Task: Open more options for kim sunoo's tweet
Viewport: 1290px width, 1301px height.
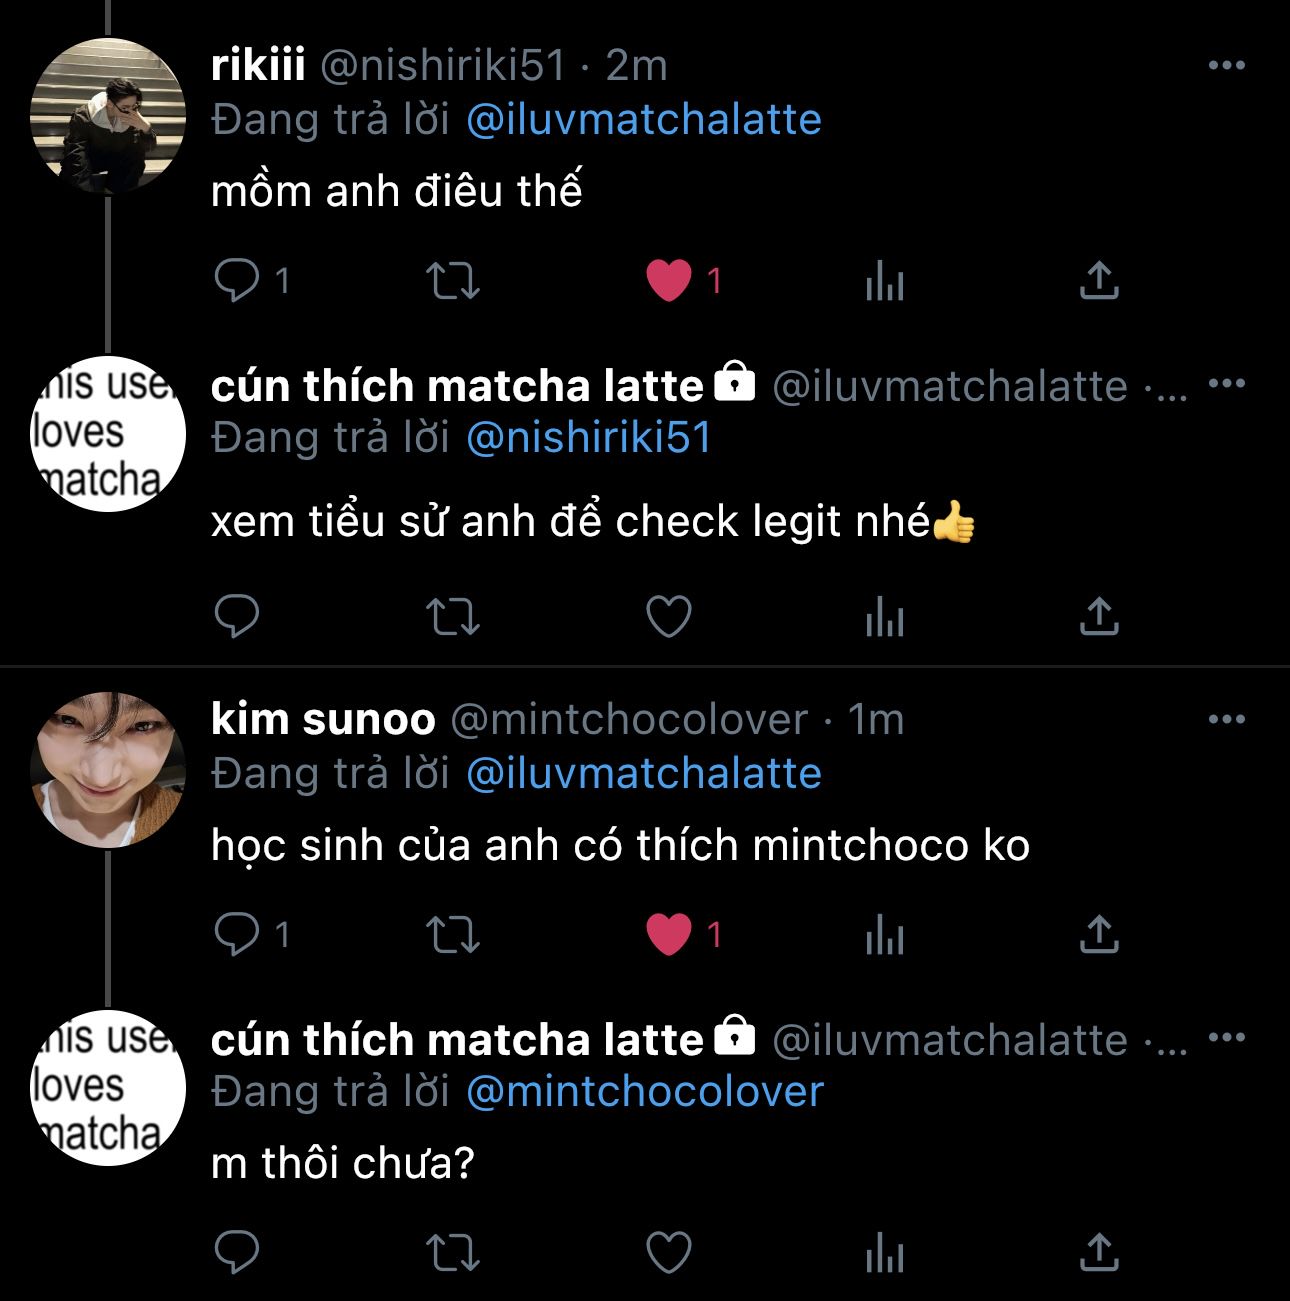Action: pyautogui.click(x=1226, y=719)
